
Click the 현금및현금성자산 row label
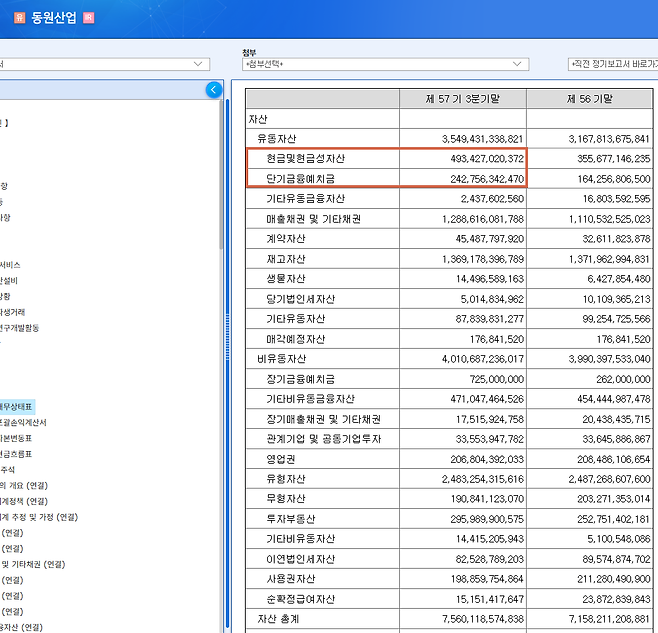[x=306, y=159]
